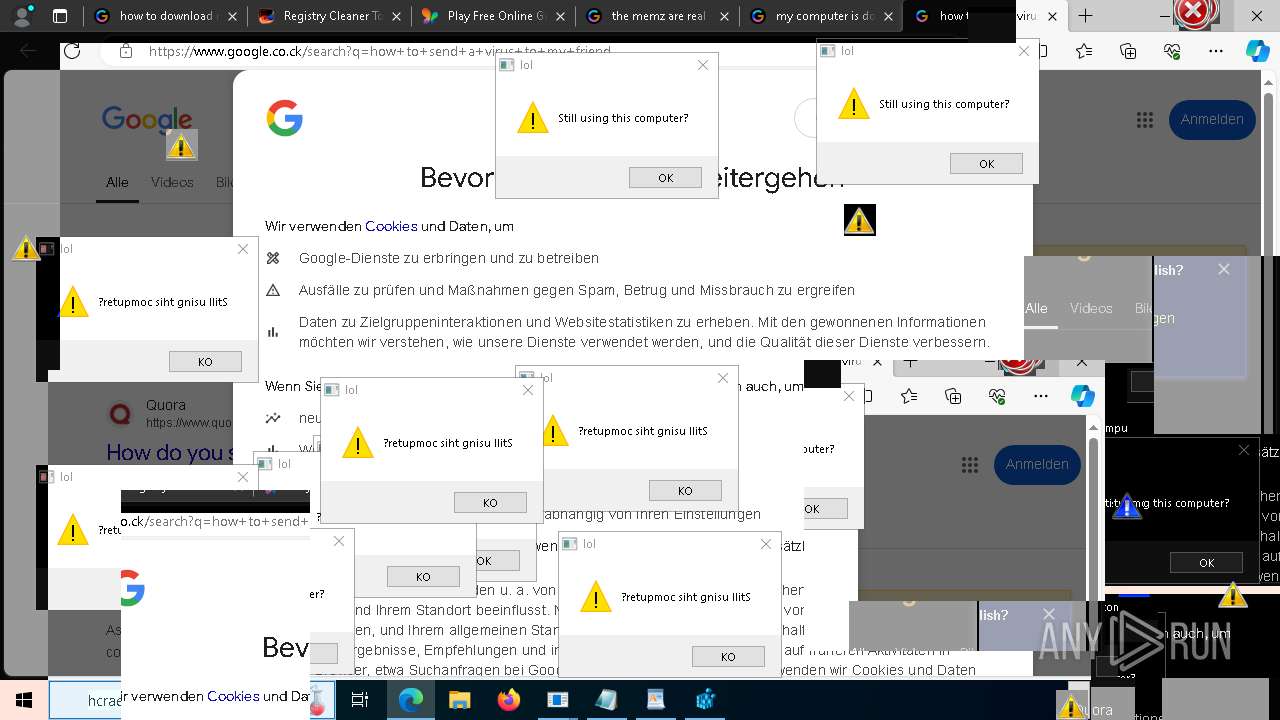Open Google apps grid beside top Anmelden button
Image resolution: width=1280 pixels, height=720 pixels.
(x=1145, y=119)
